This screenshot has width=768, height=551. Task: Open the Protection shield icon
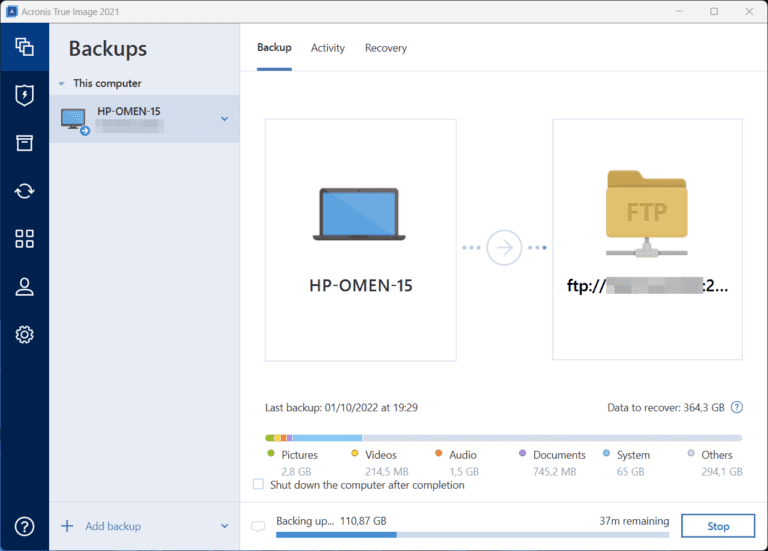pos(24,95)
